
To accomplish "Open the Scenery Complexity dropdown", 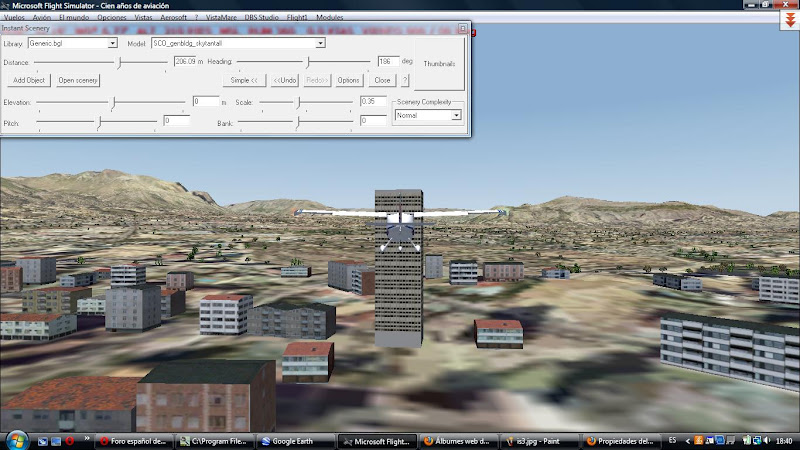I will pos(456,116).
